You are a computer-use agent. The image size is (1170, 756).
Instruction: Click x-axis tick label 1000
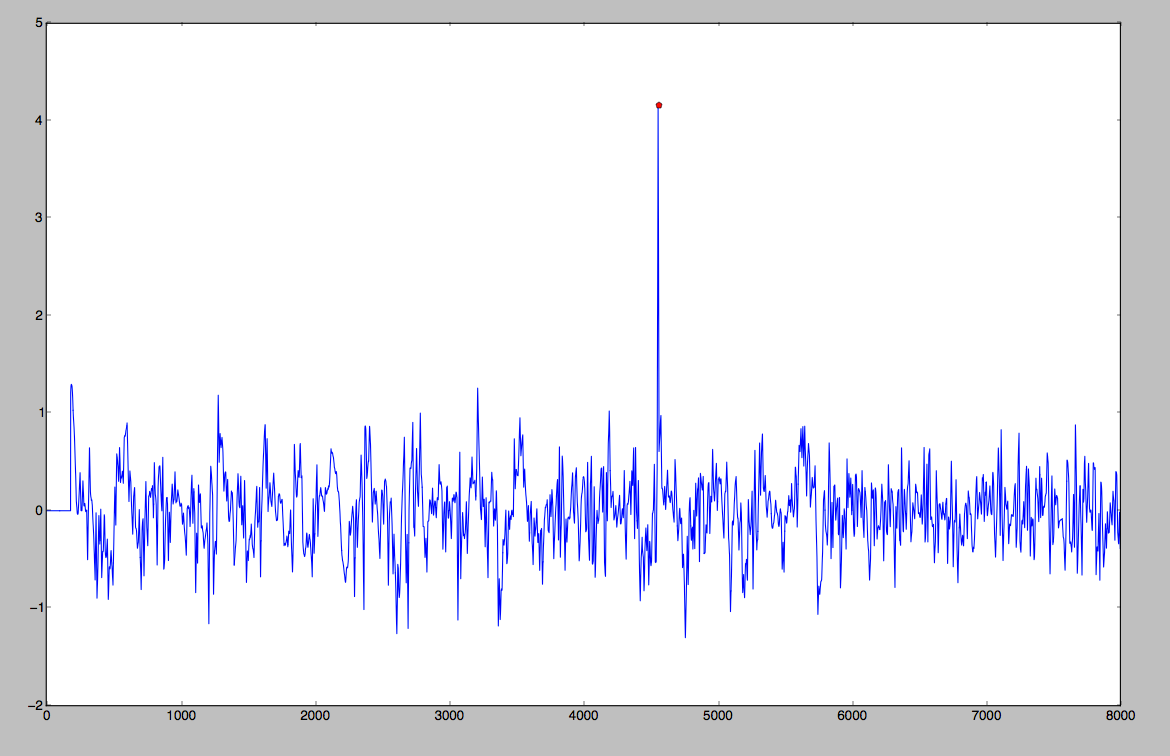(181, 716)
